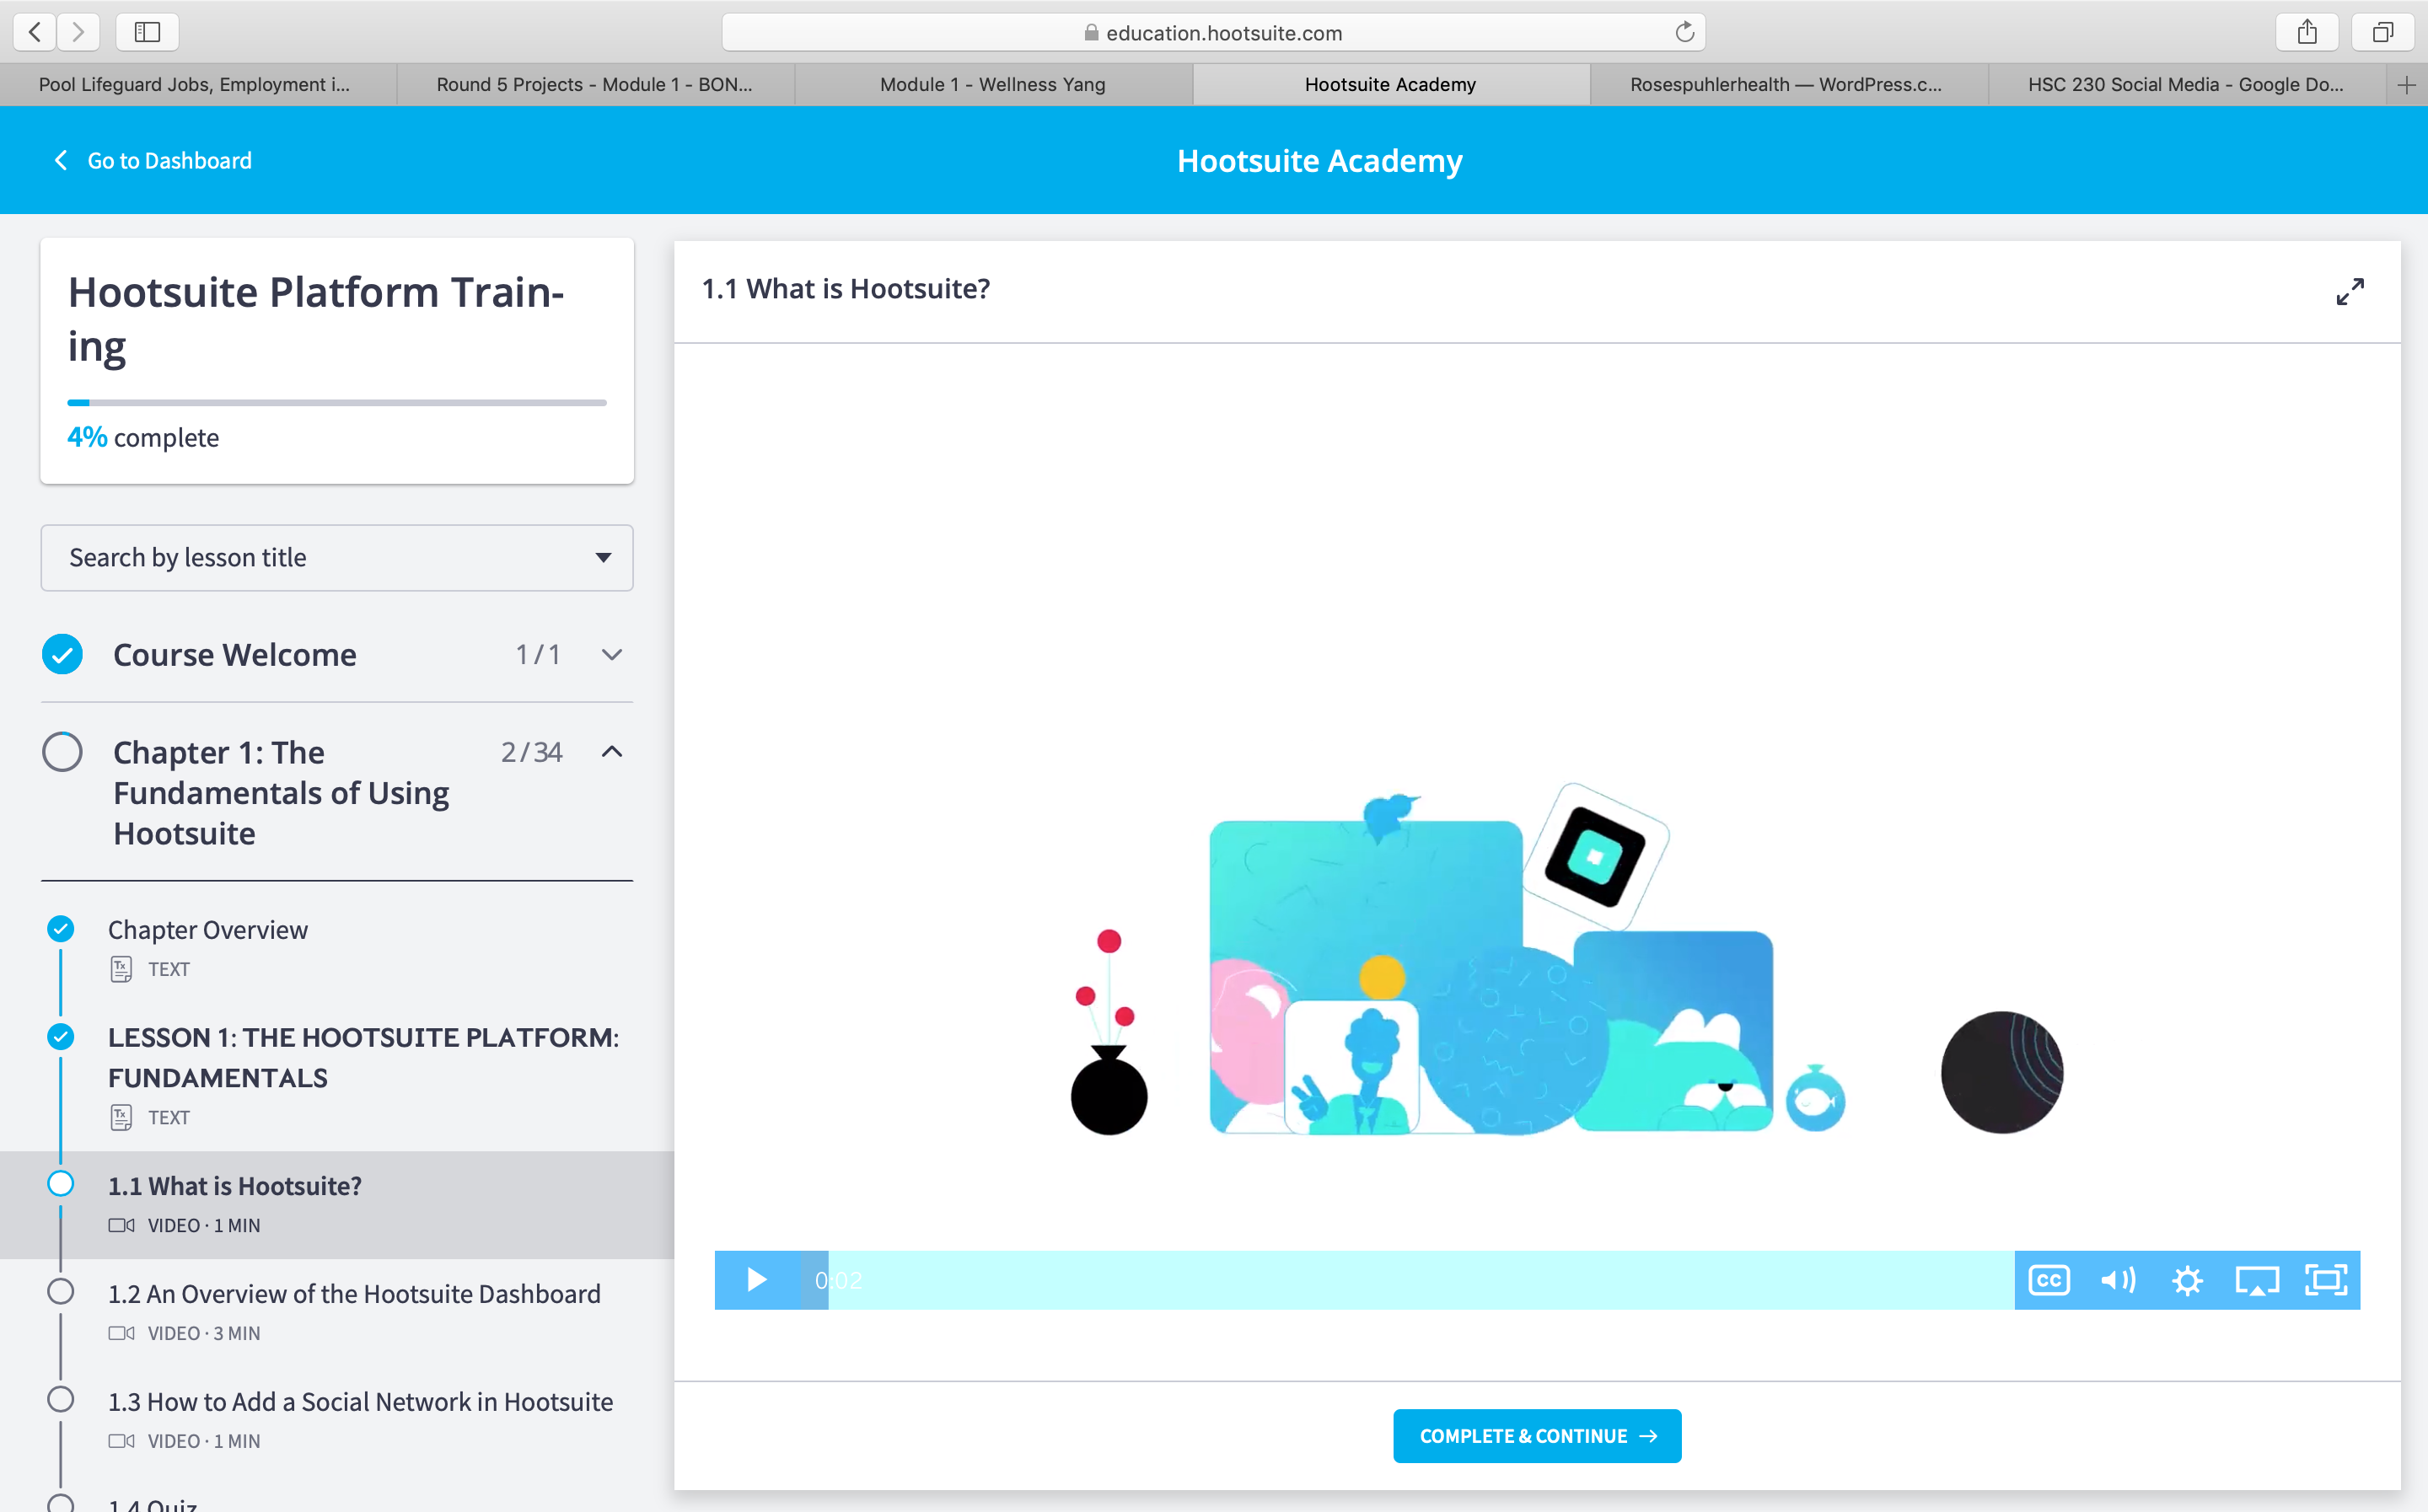Click the 1.1 What is Hootsuite completion circle
Image resolution: width=2428 pixels, height=1512 pixels.
[61, 1184]
